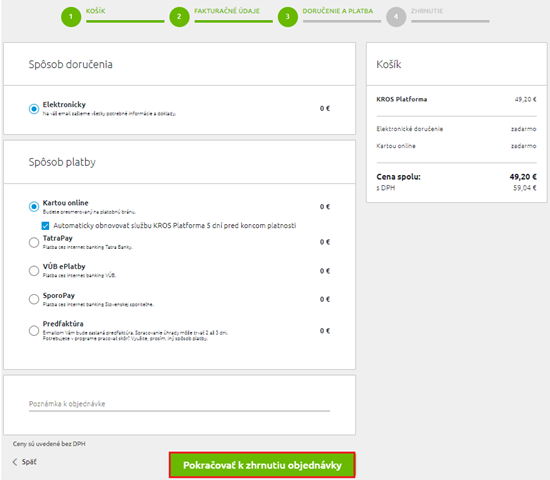Select SporoPay payment option
This screenshot has width=550, height=480.
coord(34,299)
